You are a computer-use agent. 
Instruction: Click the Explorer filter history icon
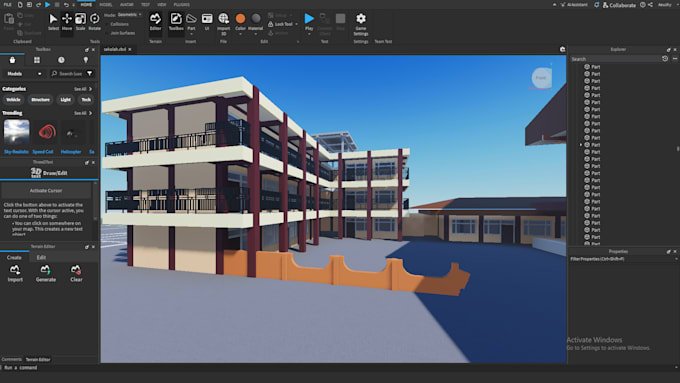(x=665, y=59)
